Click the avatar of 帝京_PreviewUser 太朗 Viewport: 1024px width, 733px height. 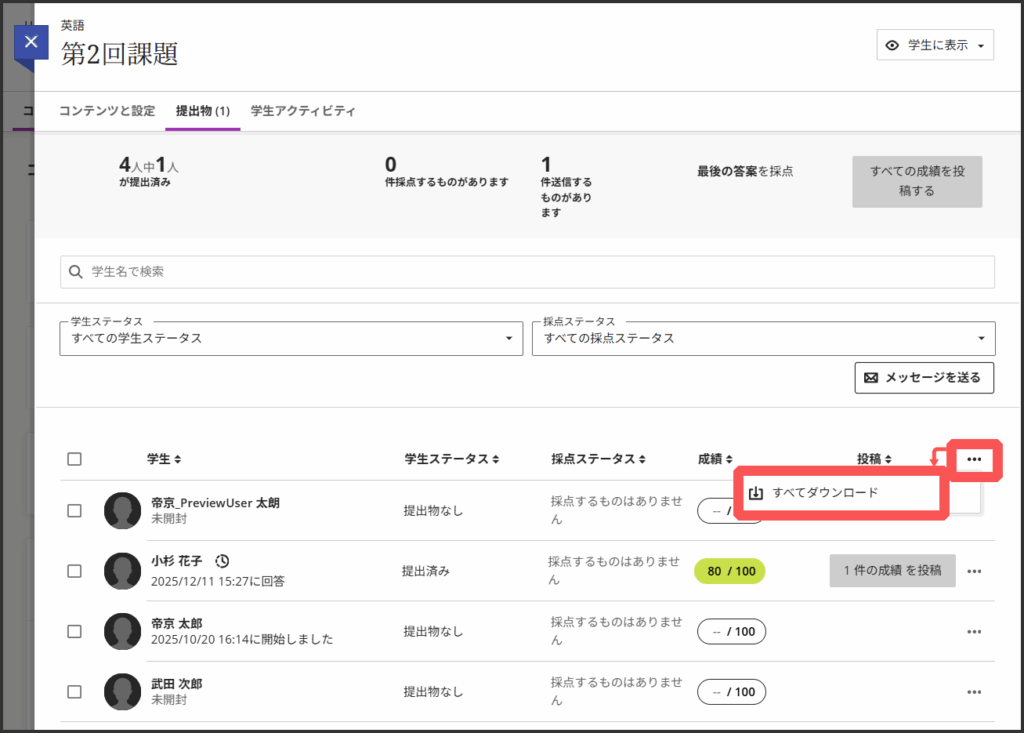point(122,511)
